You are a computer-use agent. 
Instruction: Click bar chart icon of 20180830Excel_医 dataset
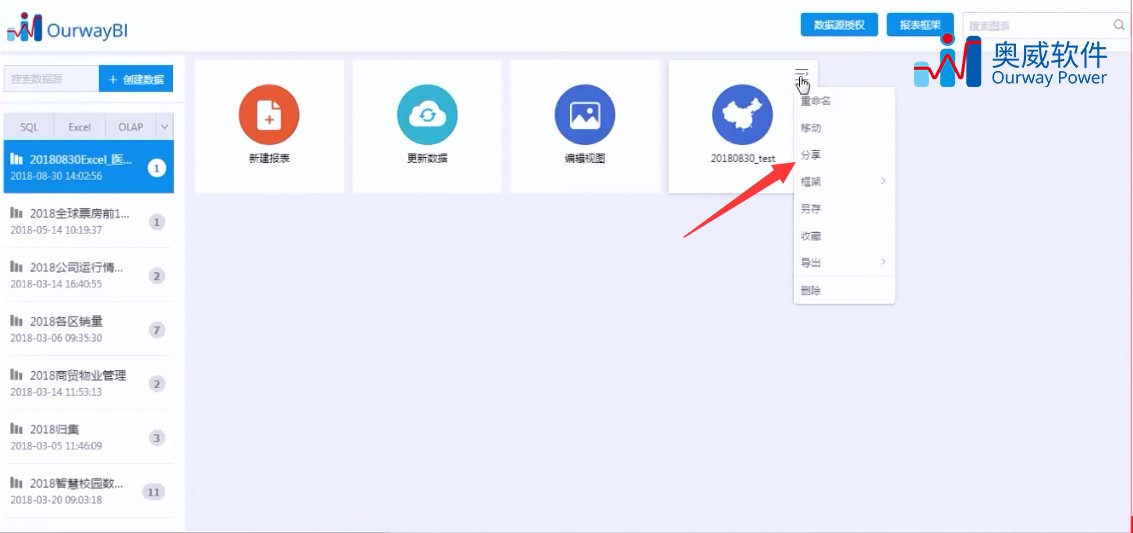[17, 160]
